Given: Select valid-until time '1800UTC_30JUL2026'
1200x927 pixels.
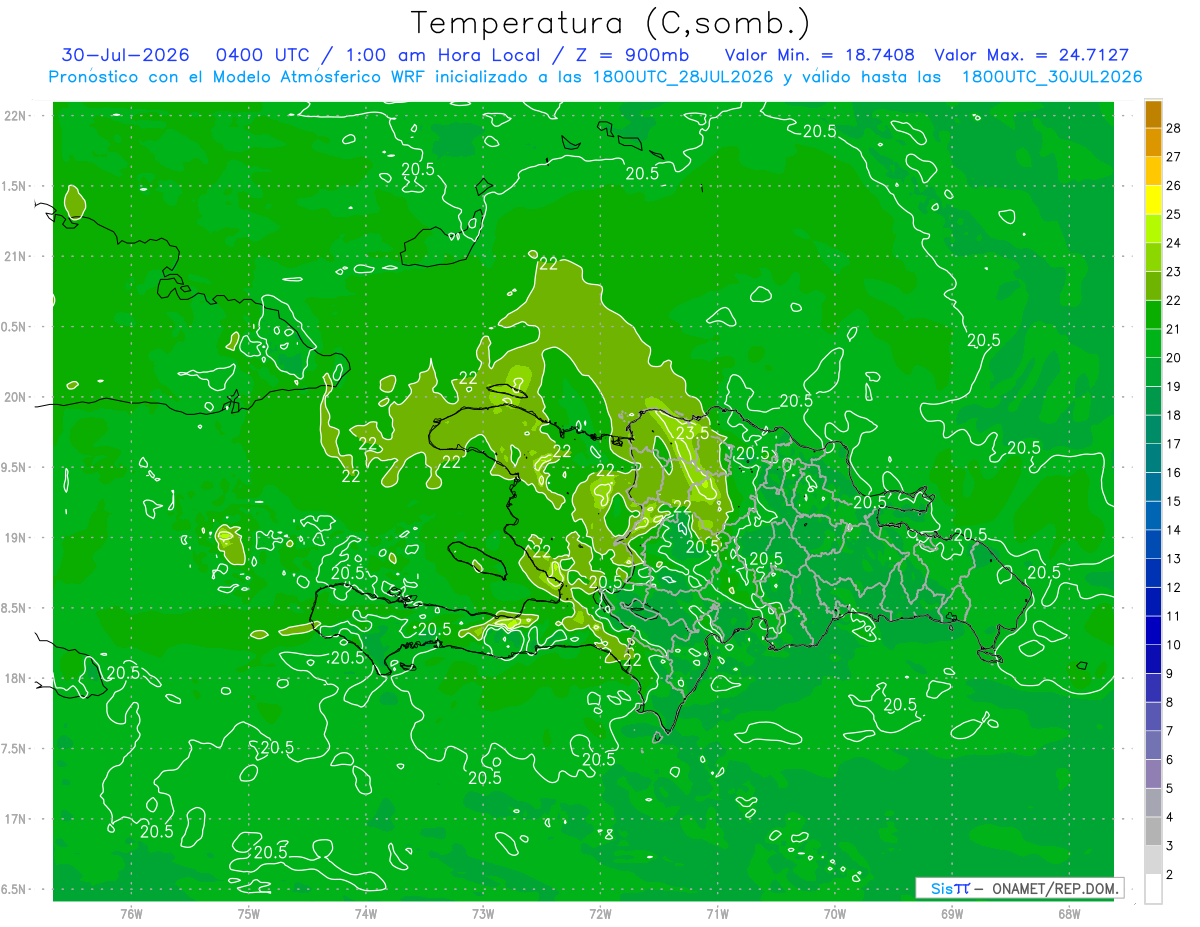Looking at the screenshot, I should point(1051,77).
